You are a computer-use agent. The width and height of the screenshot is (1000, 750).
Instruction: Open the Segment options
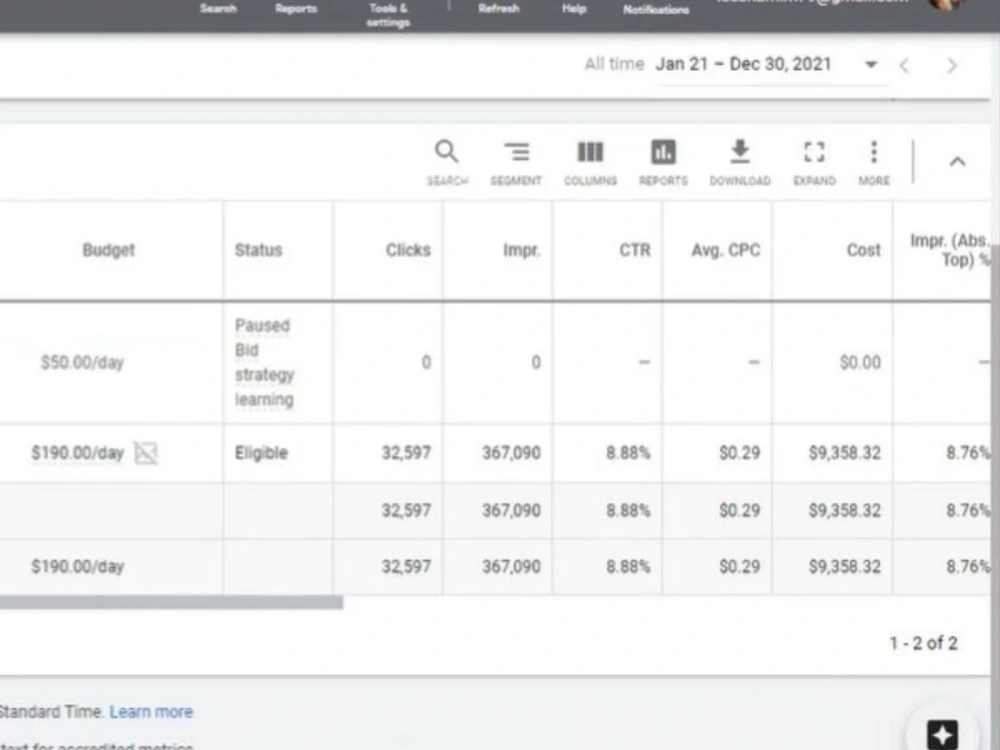[x=516, y=163]
